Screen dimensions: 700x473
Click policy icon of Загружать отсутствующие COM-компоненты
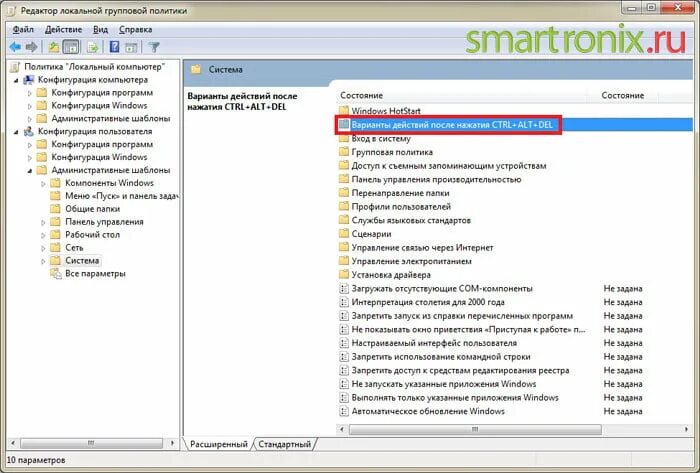click(344, 289)
